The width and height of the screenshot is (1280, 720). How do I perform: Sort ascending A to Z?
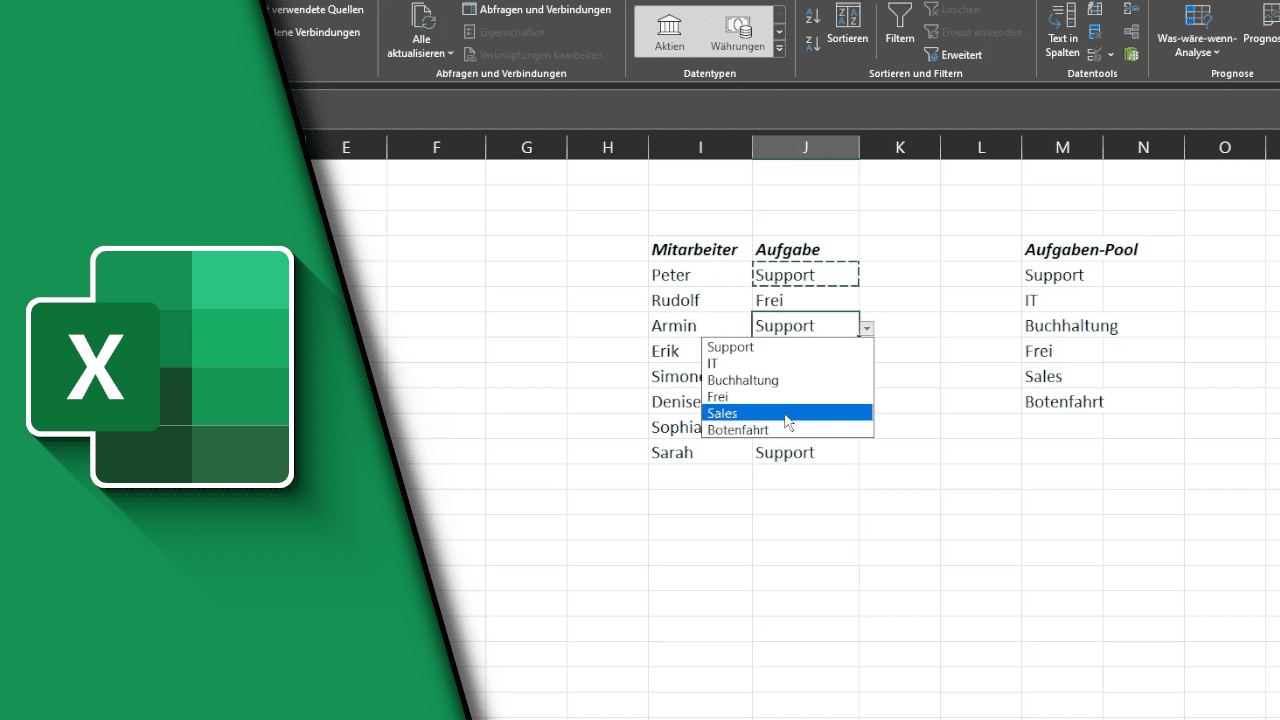[x=813, y=16]
